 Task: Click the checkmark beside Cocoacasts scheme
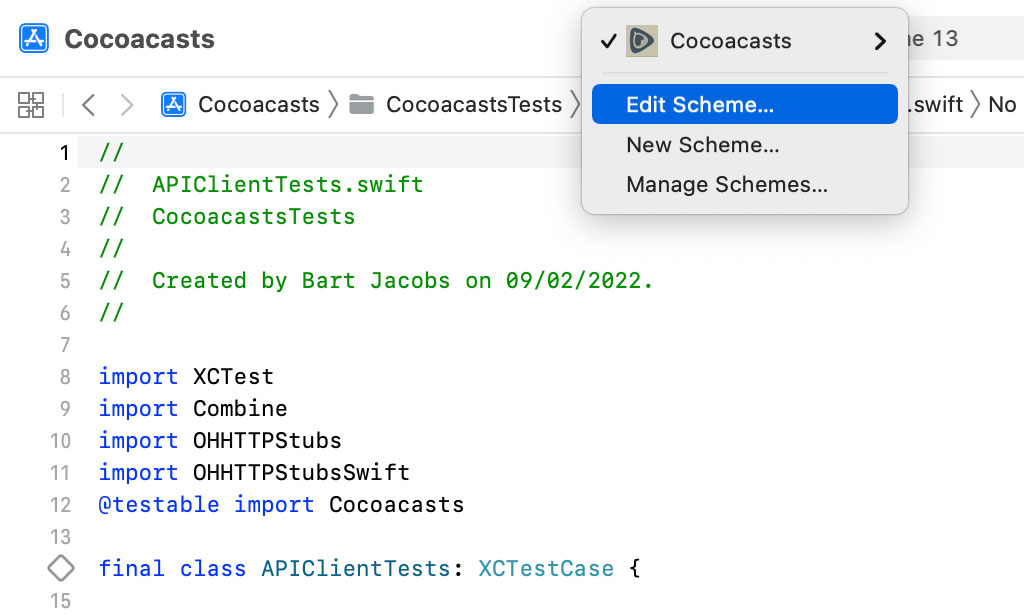coord(608,42)
